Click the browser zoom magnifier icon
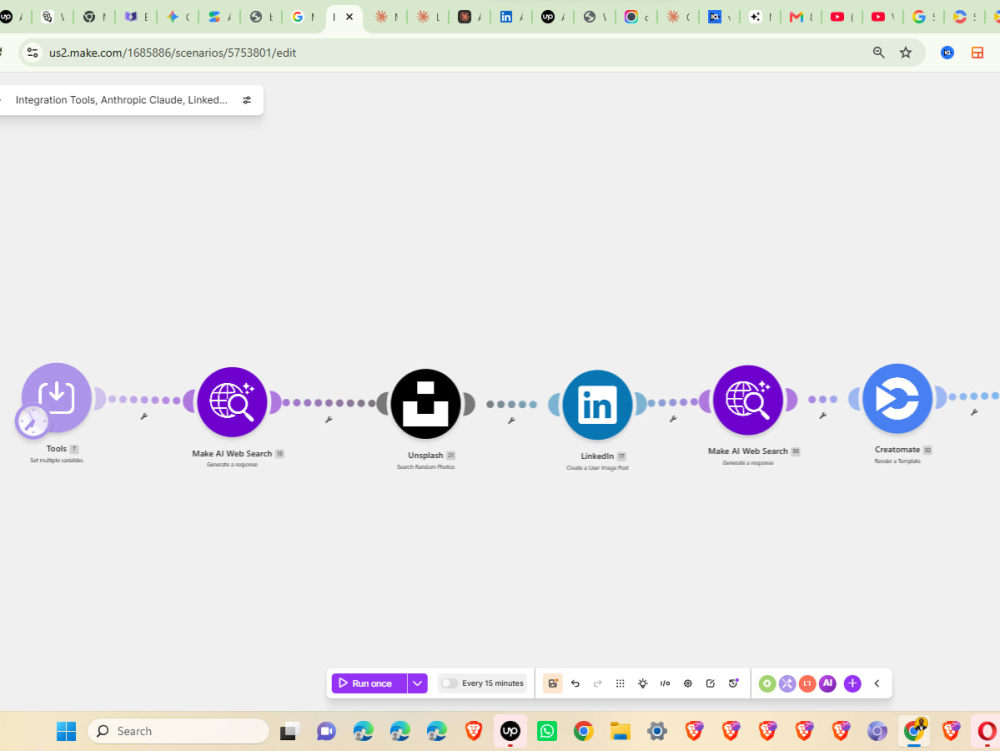This screenshot has height=751, width=1000. (x=879, y=53)
